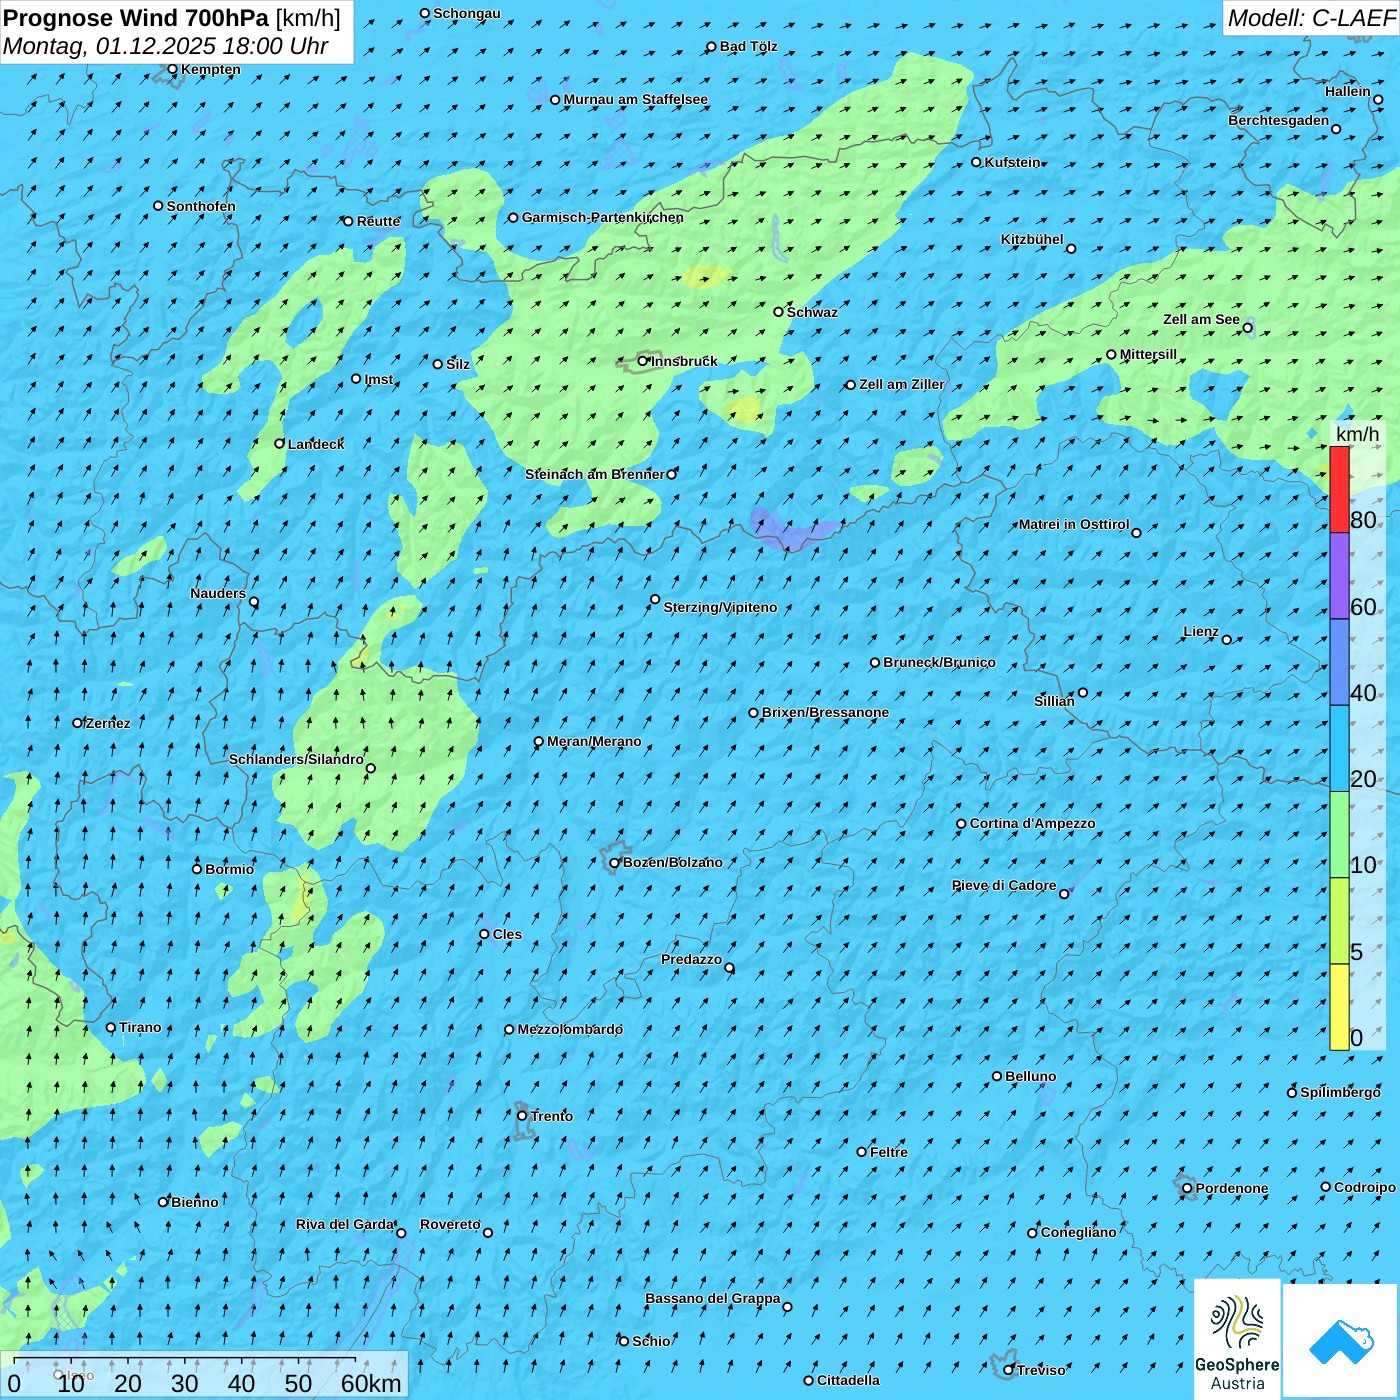Click the km/h legend heading

(1357, 434)
